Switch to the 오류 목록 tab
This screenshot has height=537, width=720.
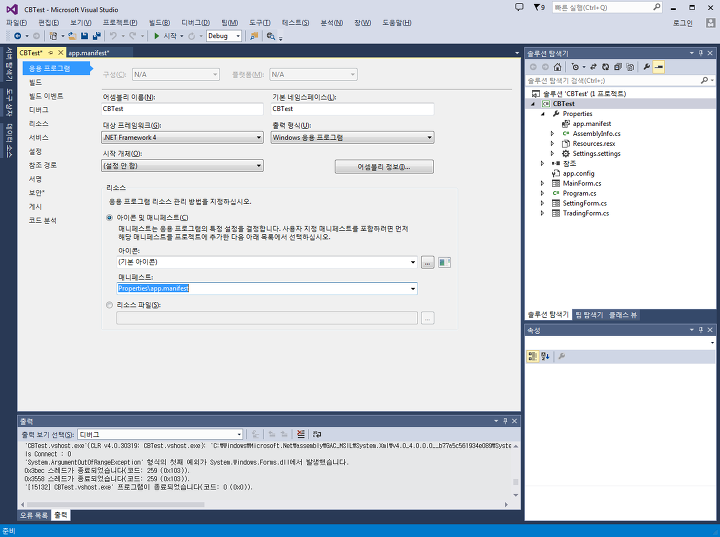tap(34, 515)
